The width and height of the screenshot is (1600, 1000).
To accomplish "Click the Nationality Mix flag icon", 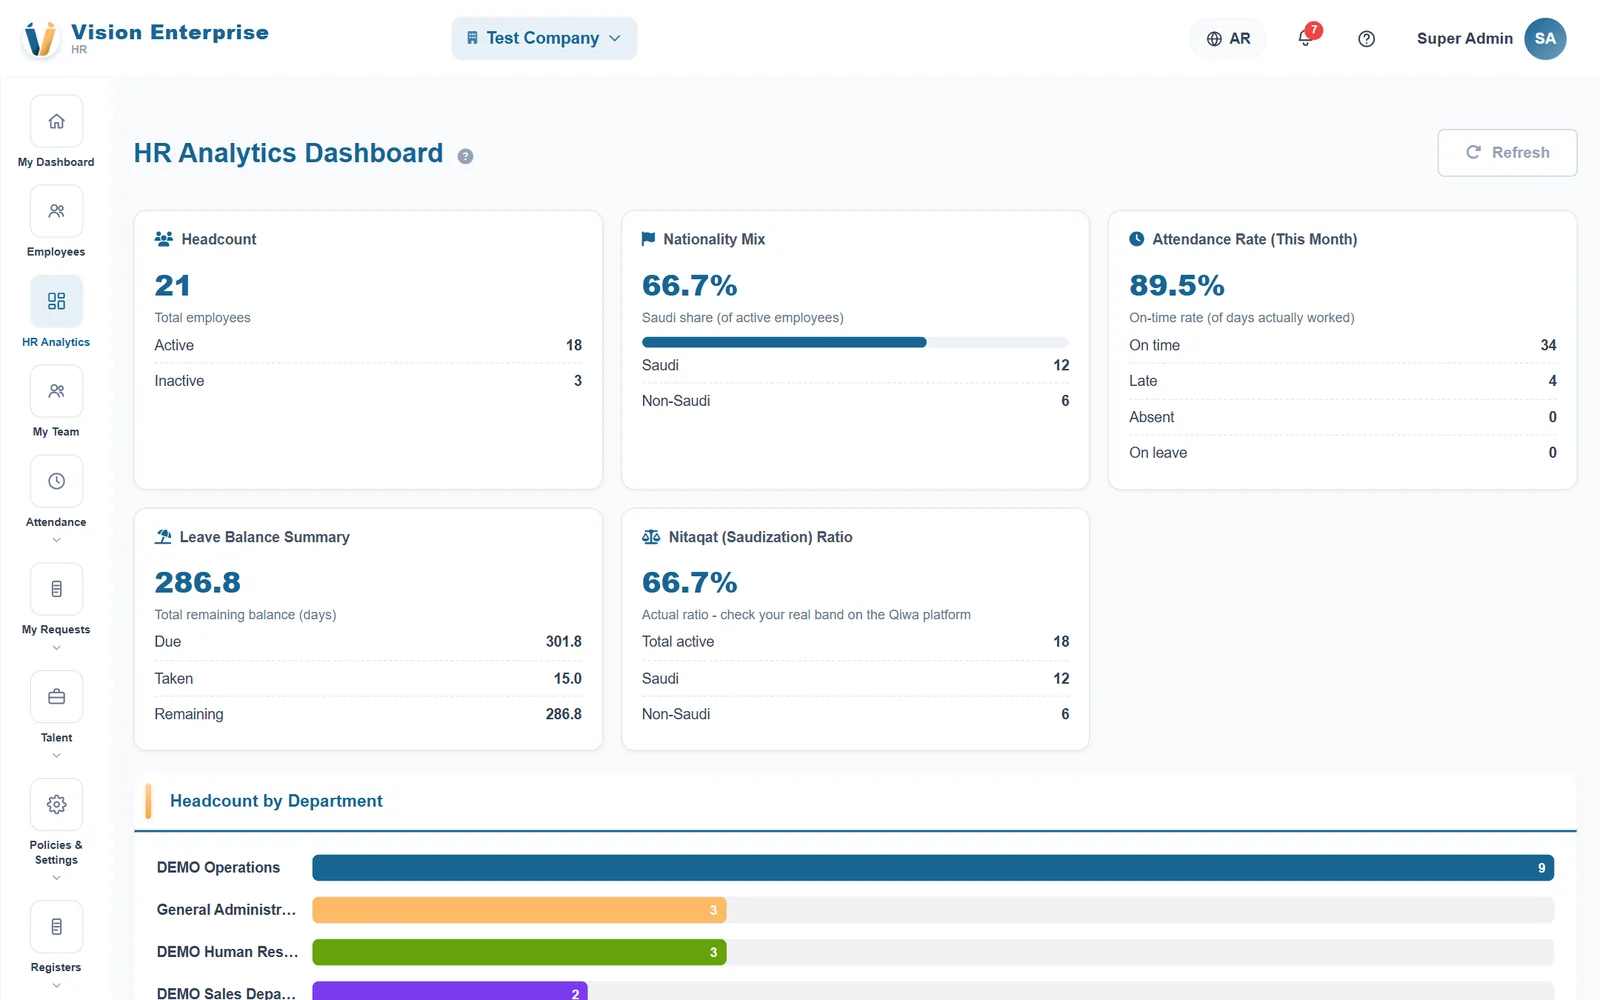I will click(x=648, y=239).
